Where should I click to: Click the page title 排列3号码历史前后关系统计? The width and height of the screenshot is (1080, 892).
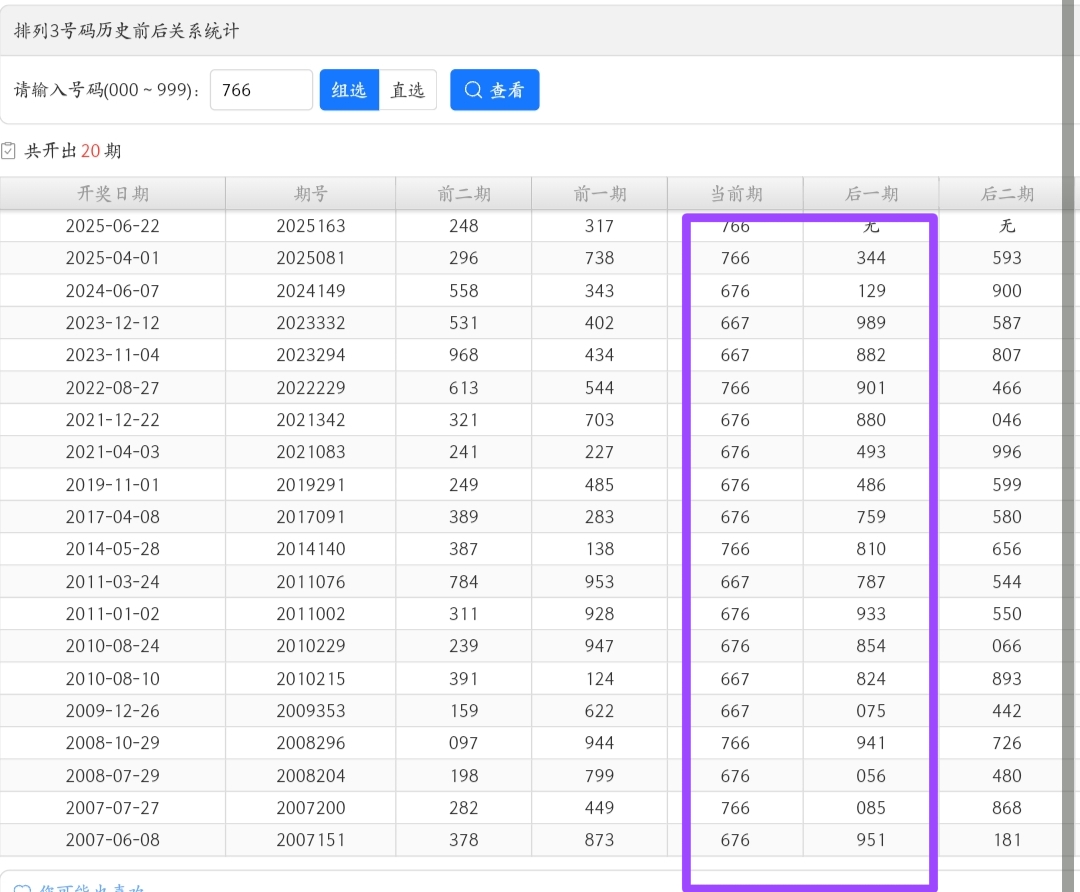[x=127, y=31]
